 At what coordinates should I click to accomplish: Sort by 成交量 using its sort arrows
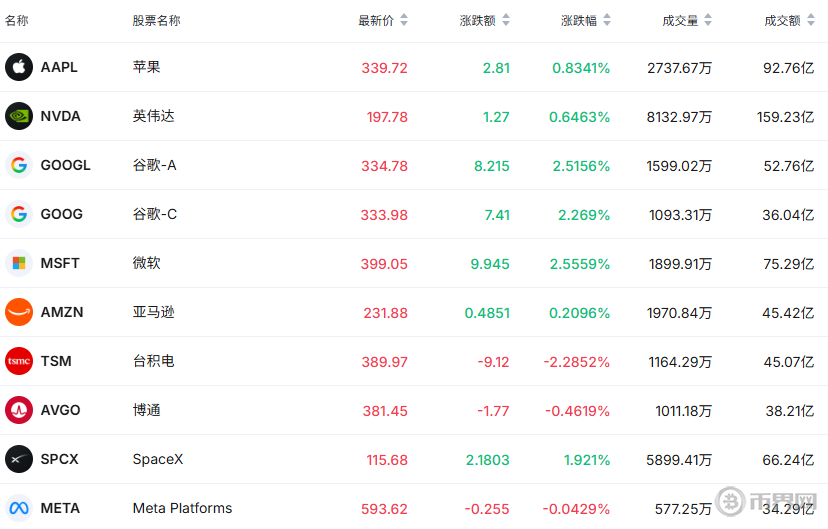pyautogui.click(x=708, y=20)
